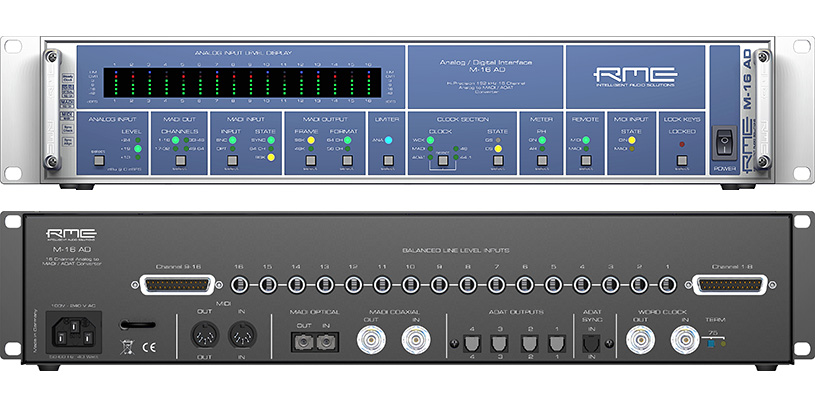Viewport: 815px width, 400px height.
Task: Click the Word Clock OUT BNC connector
Action: [x=640, y=340]
